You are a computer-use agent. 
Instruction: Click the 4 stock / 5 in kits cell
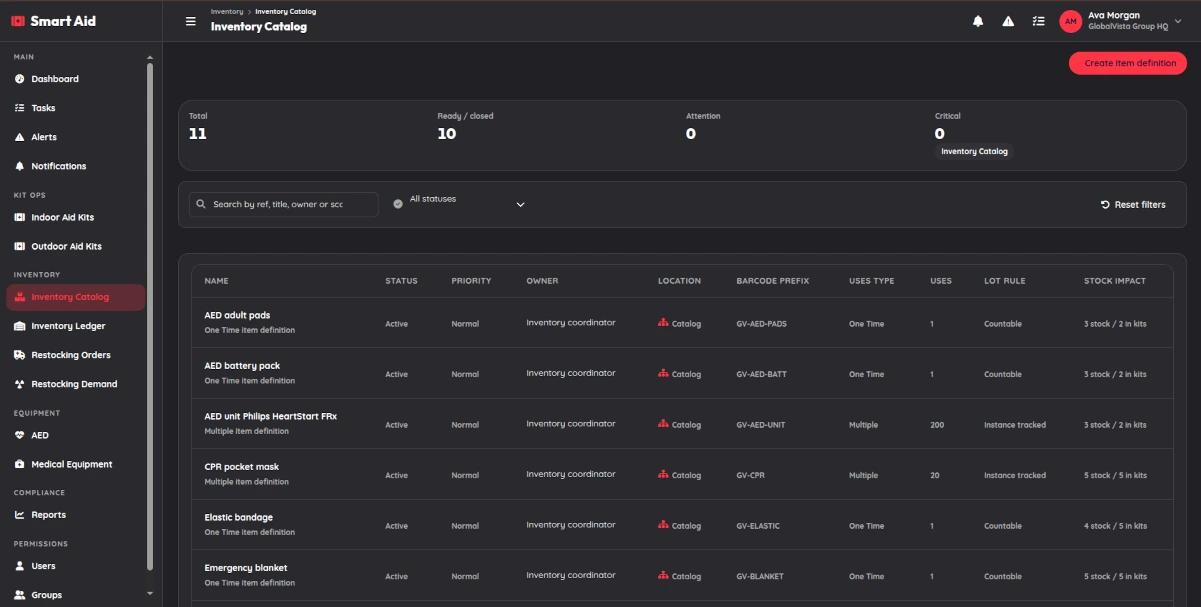(1115, 526)
